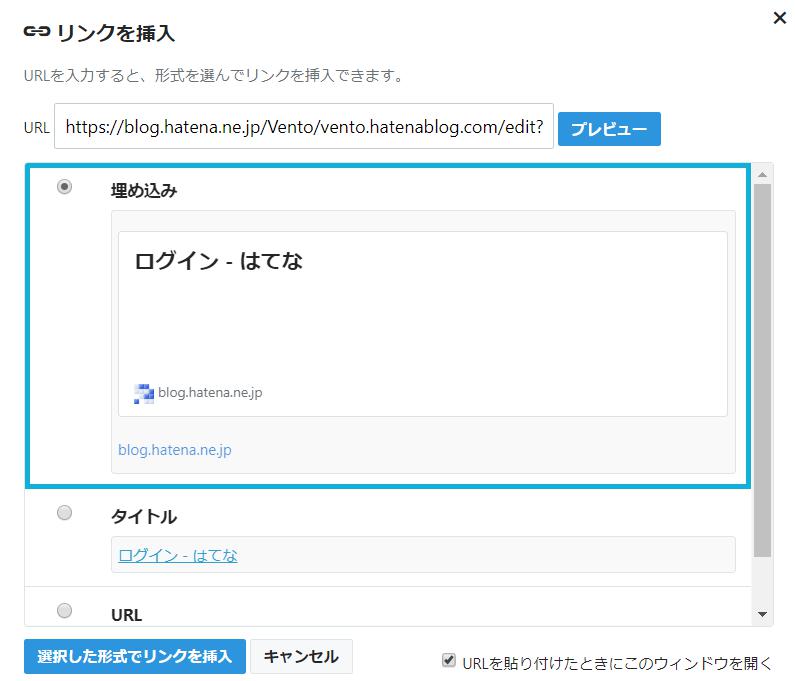
Task: Uncheck URLを貼り付けたときにこのウィンドウを開く checkbox
Action: (x=448, y=660)
